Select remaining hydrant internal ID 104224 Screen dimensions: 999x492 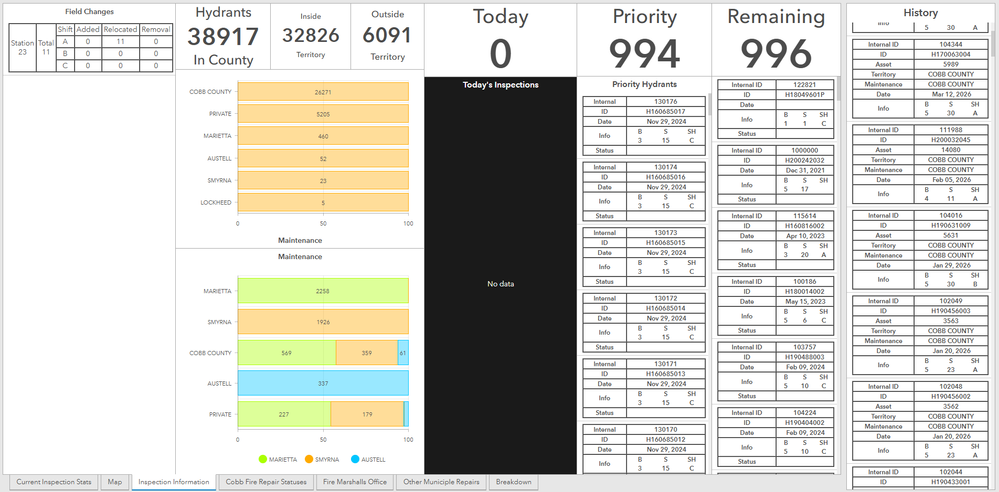coord(804,412)
